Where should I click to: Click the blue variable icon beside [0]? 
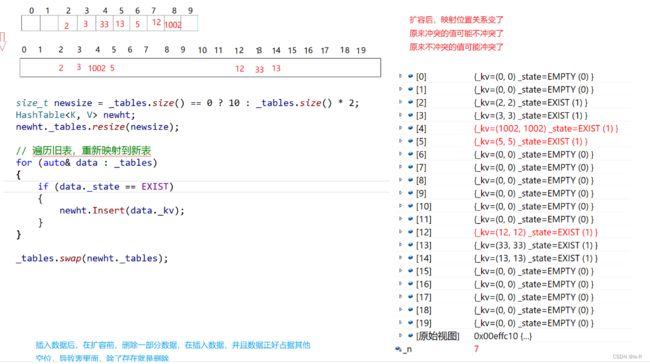[x=410, y=76]
